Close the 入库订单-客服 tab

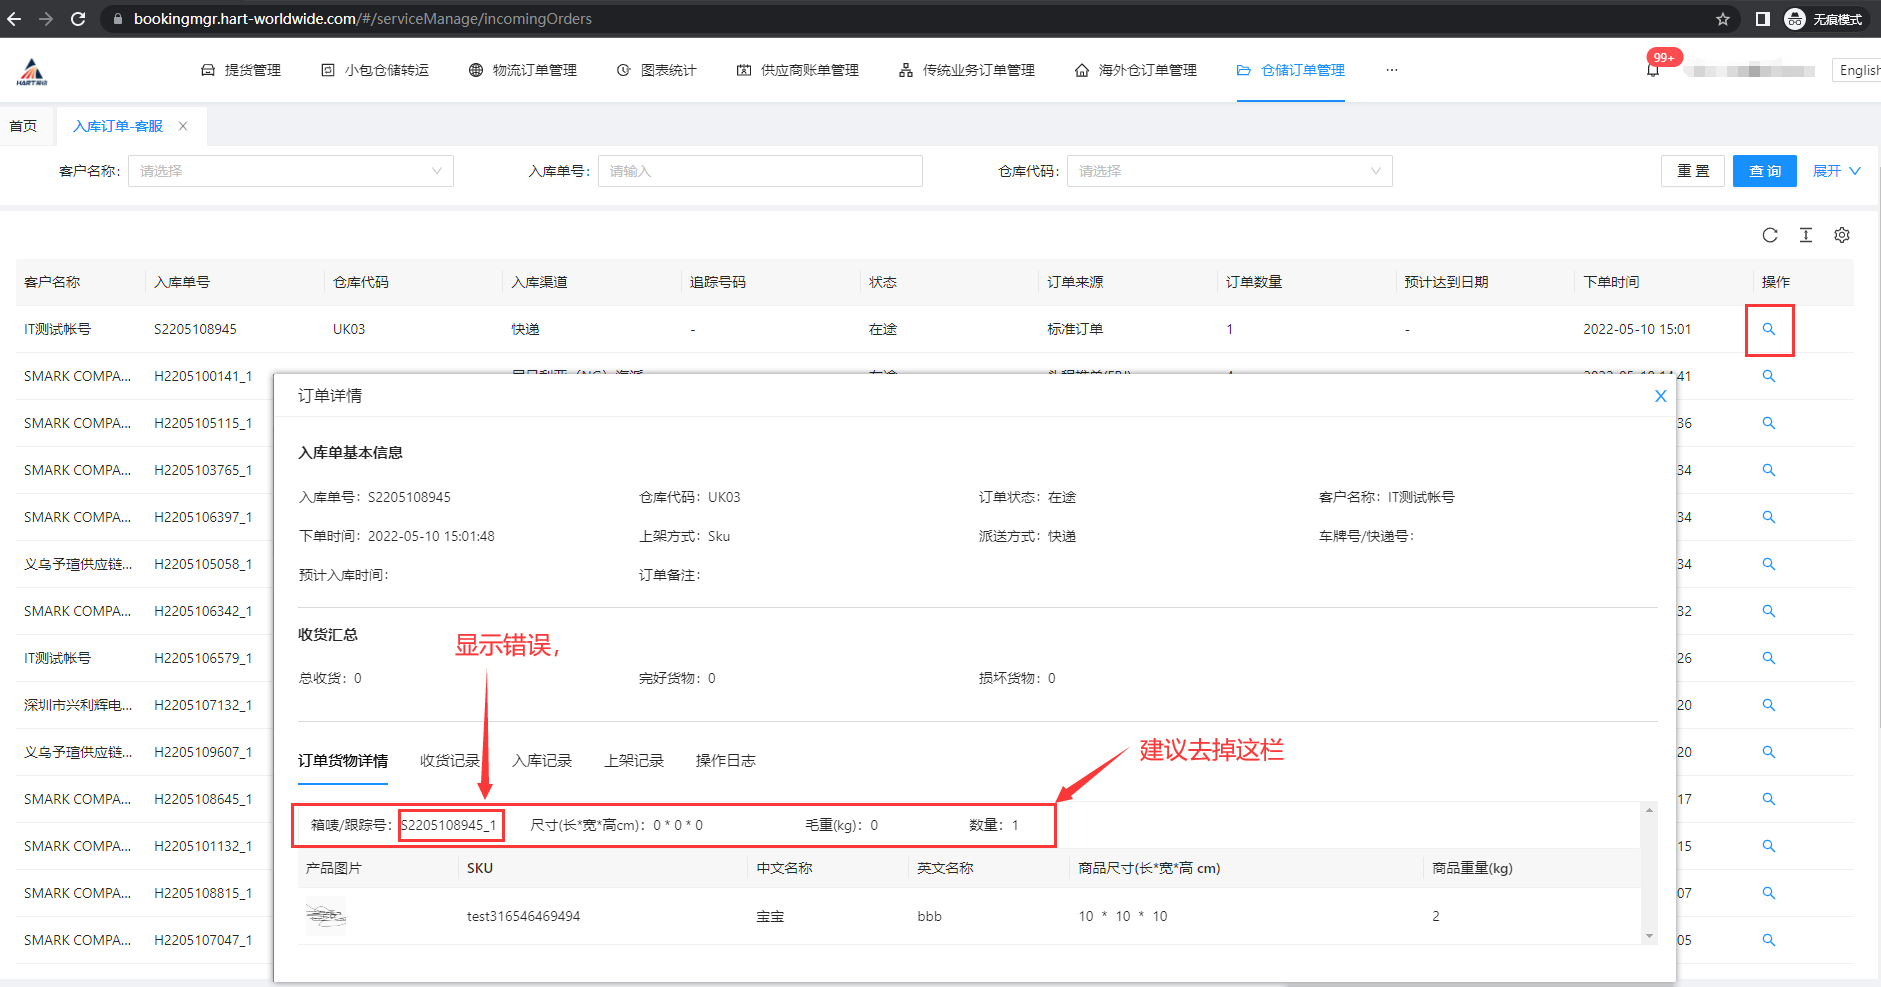click(183, 126)
